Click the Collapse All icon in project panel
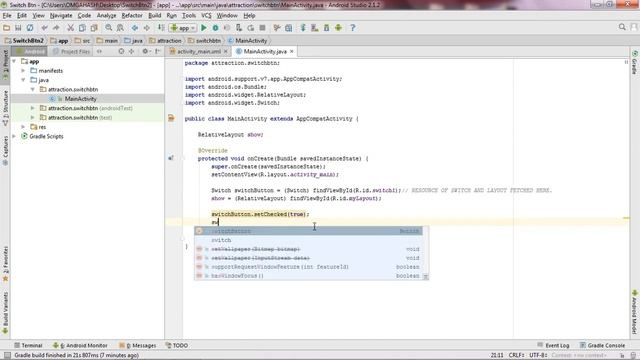This screenshot has height=360, width=640. pyautogui.click(x=131, y=51)
